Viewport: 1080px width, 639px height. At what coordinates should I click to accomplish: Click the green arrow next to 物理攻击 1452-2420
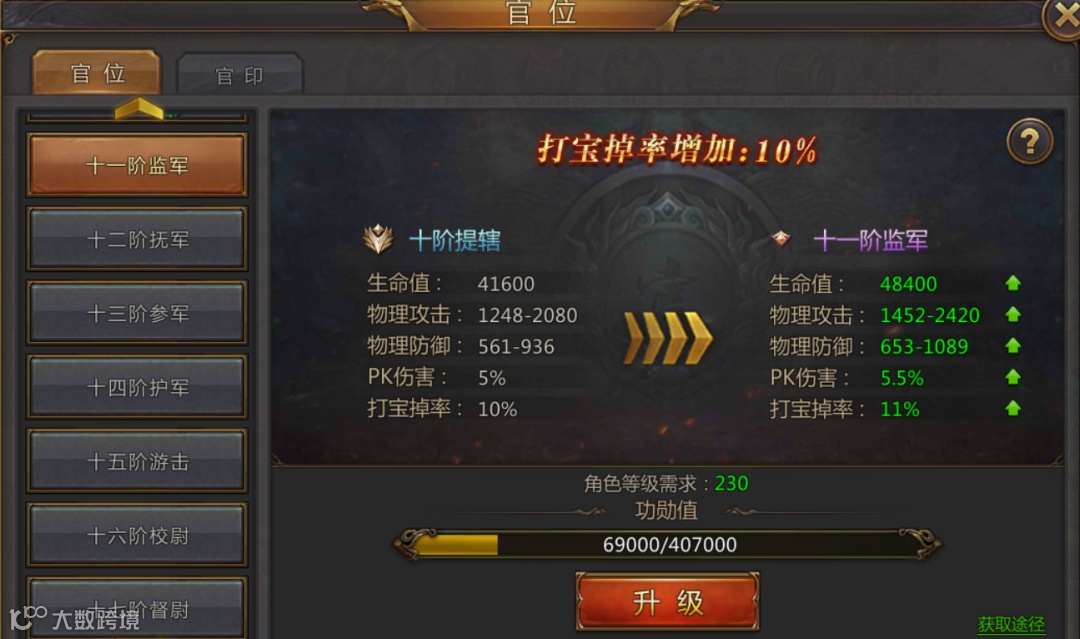pyautogui.click(x=1012, y=315)
